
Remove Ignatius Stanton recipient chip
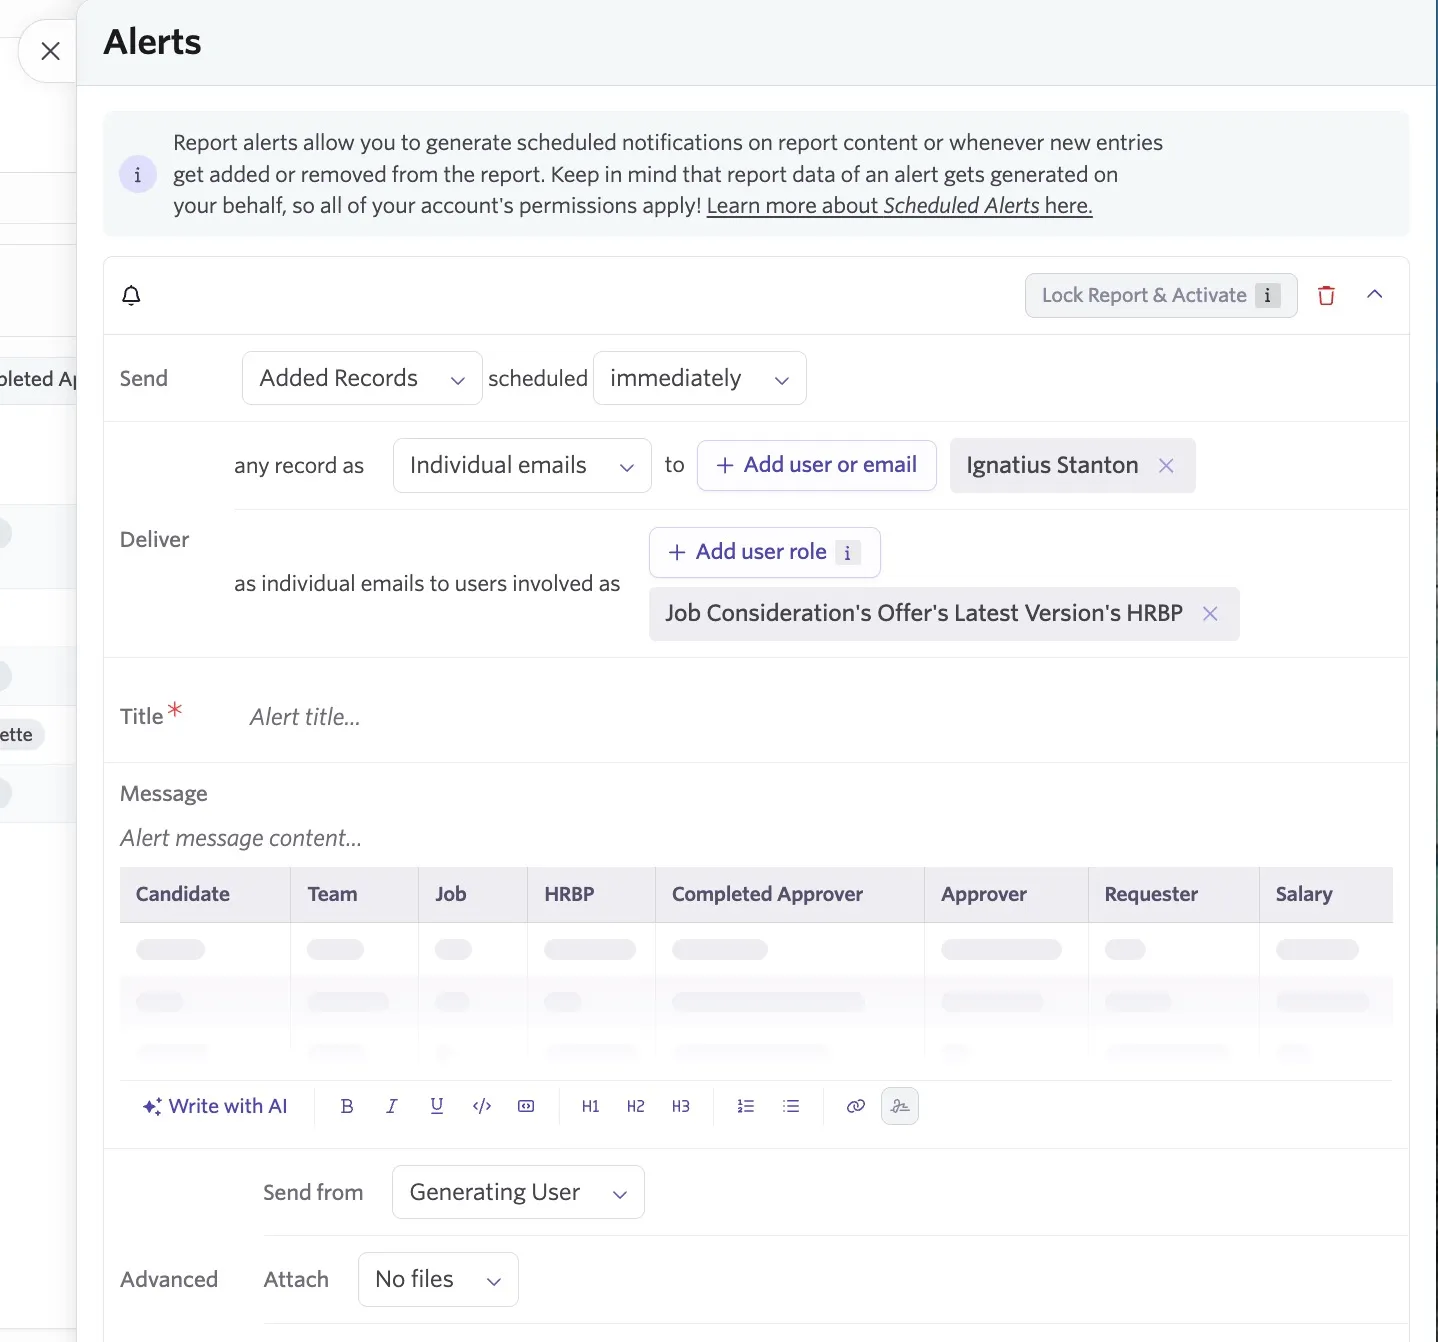(x=1166, y=465)
